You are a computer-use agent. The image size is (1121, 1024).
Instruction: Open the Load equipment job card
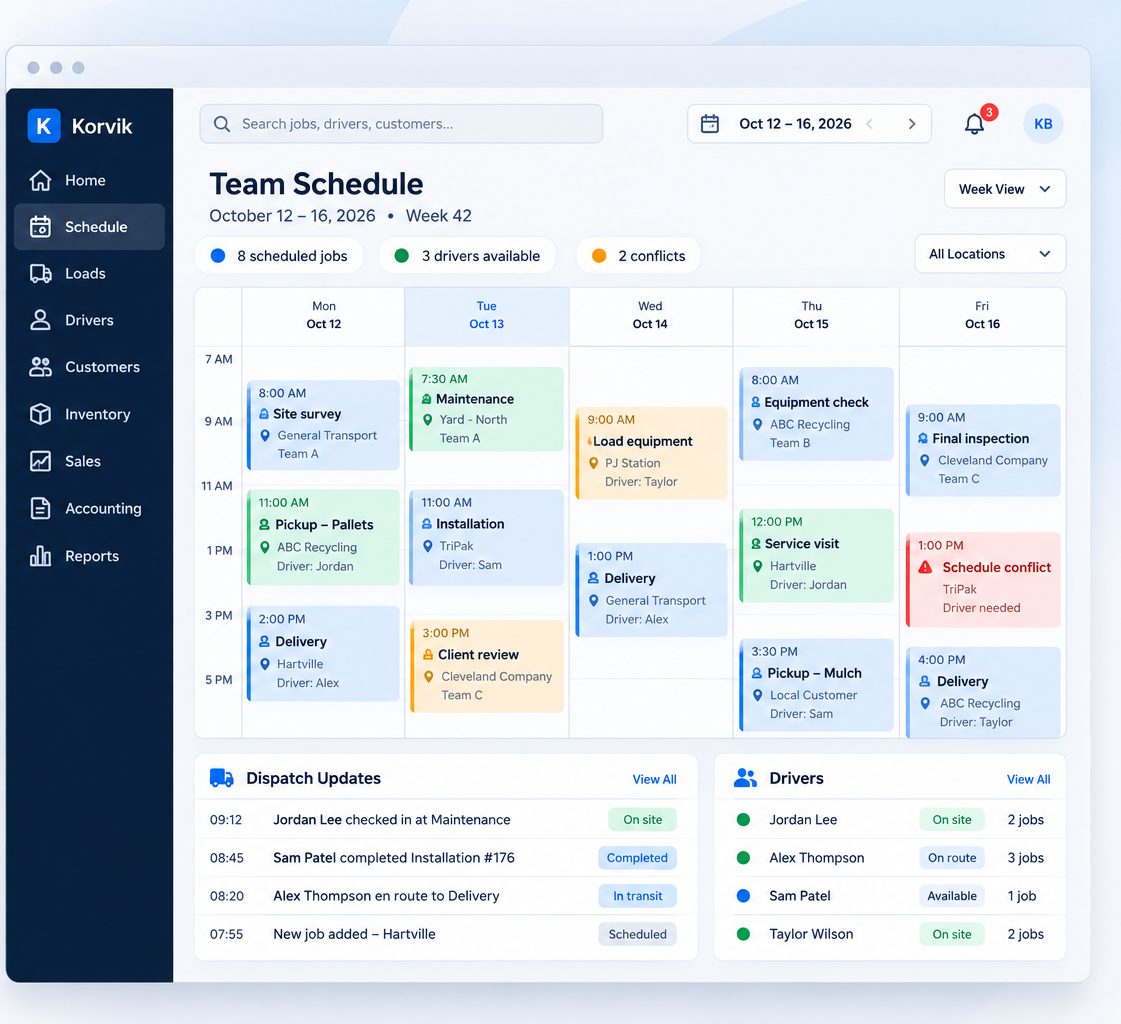pos(651,453)
